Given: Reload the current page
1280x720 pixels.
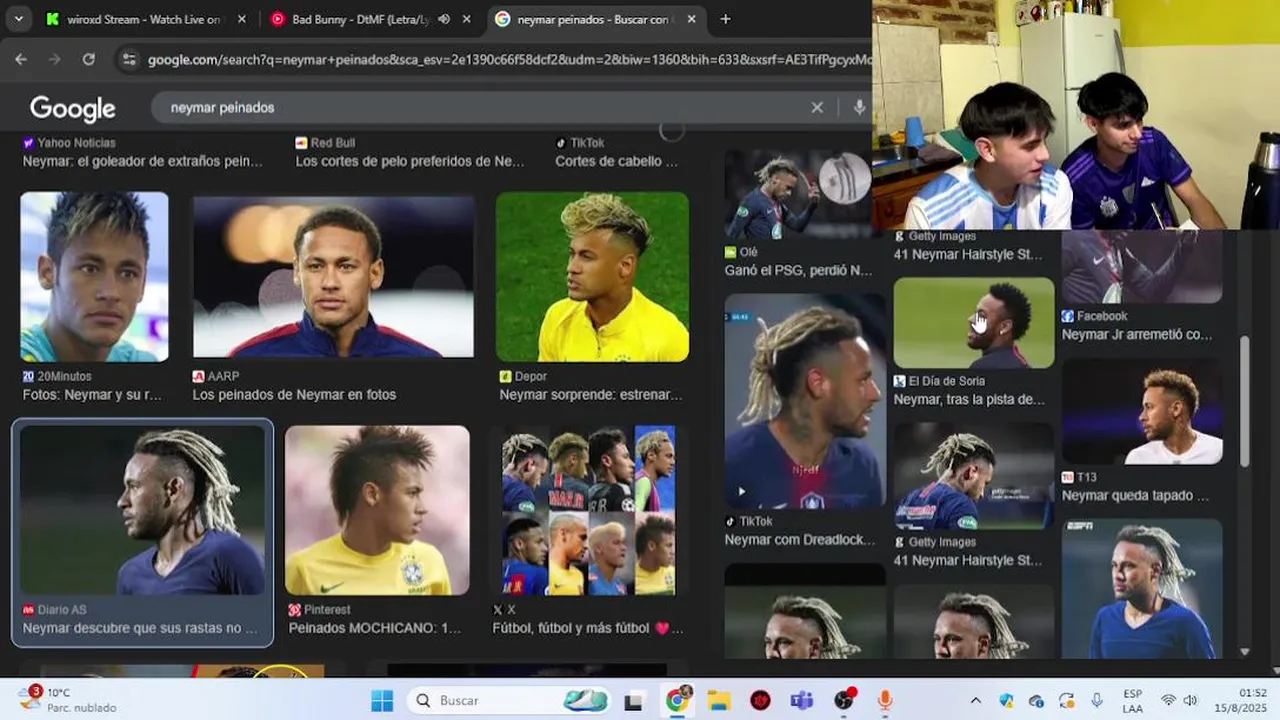Looking at the screenshot, I should click(88, 59).
